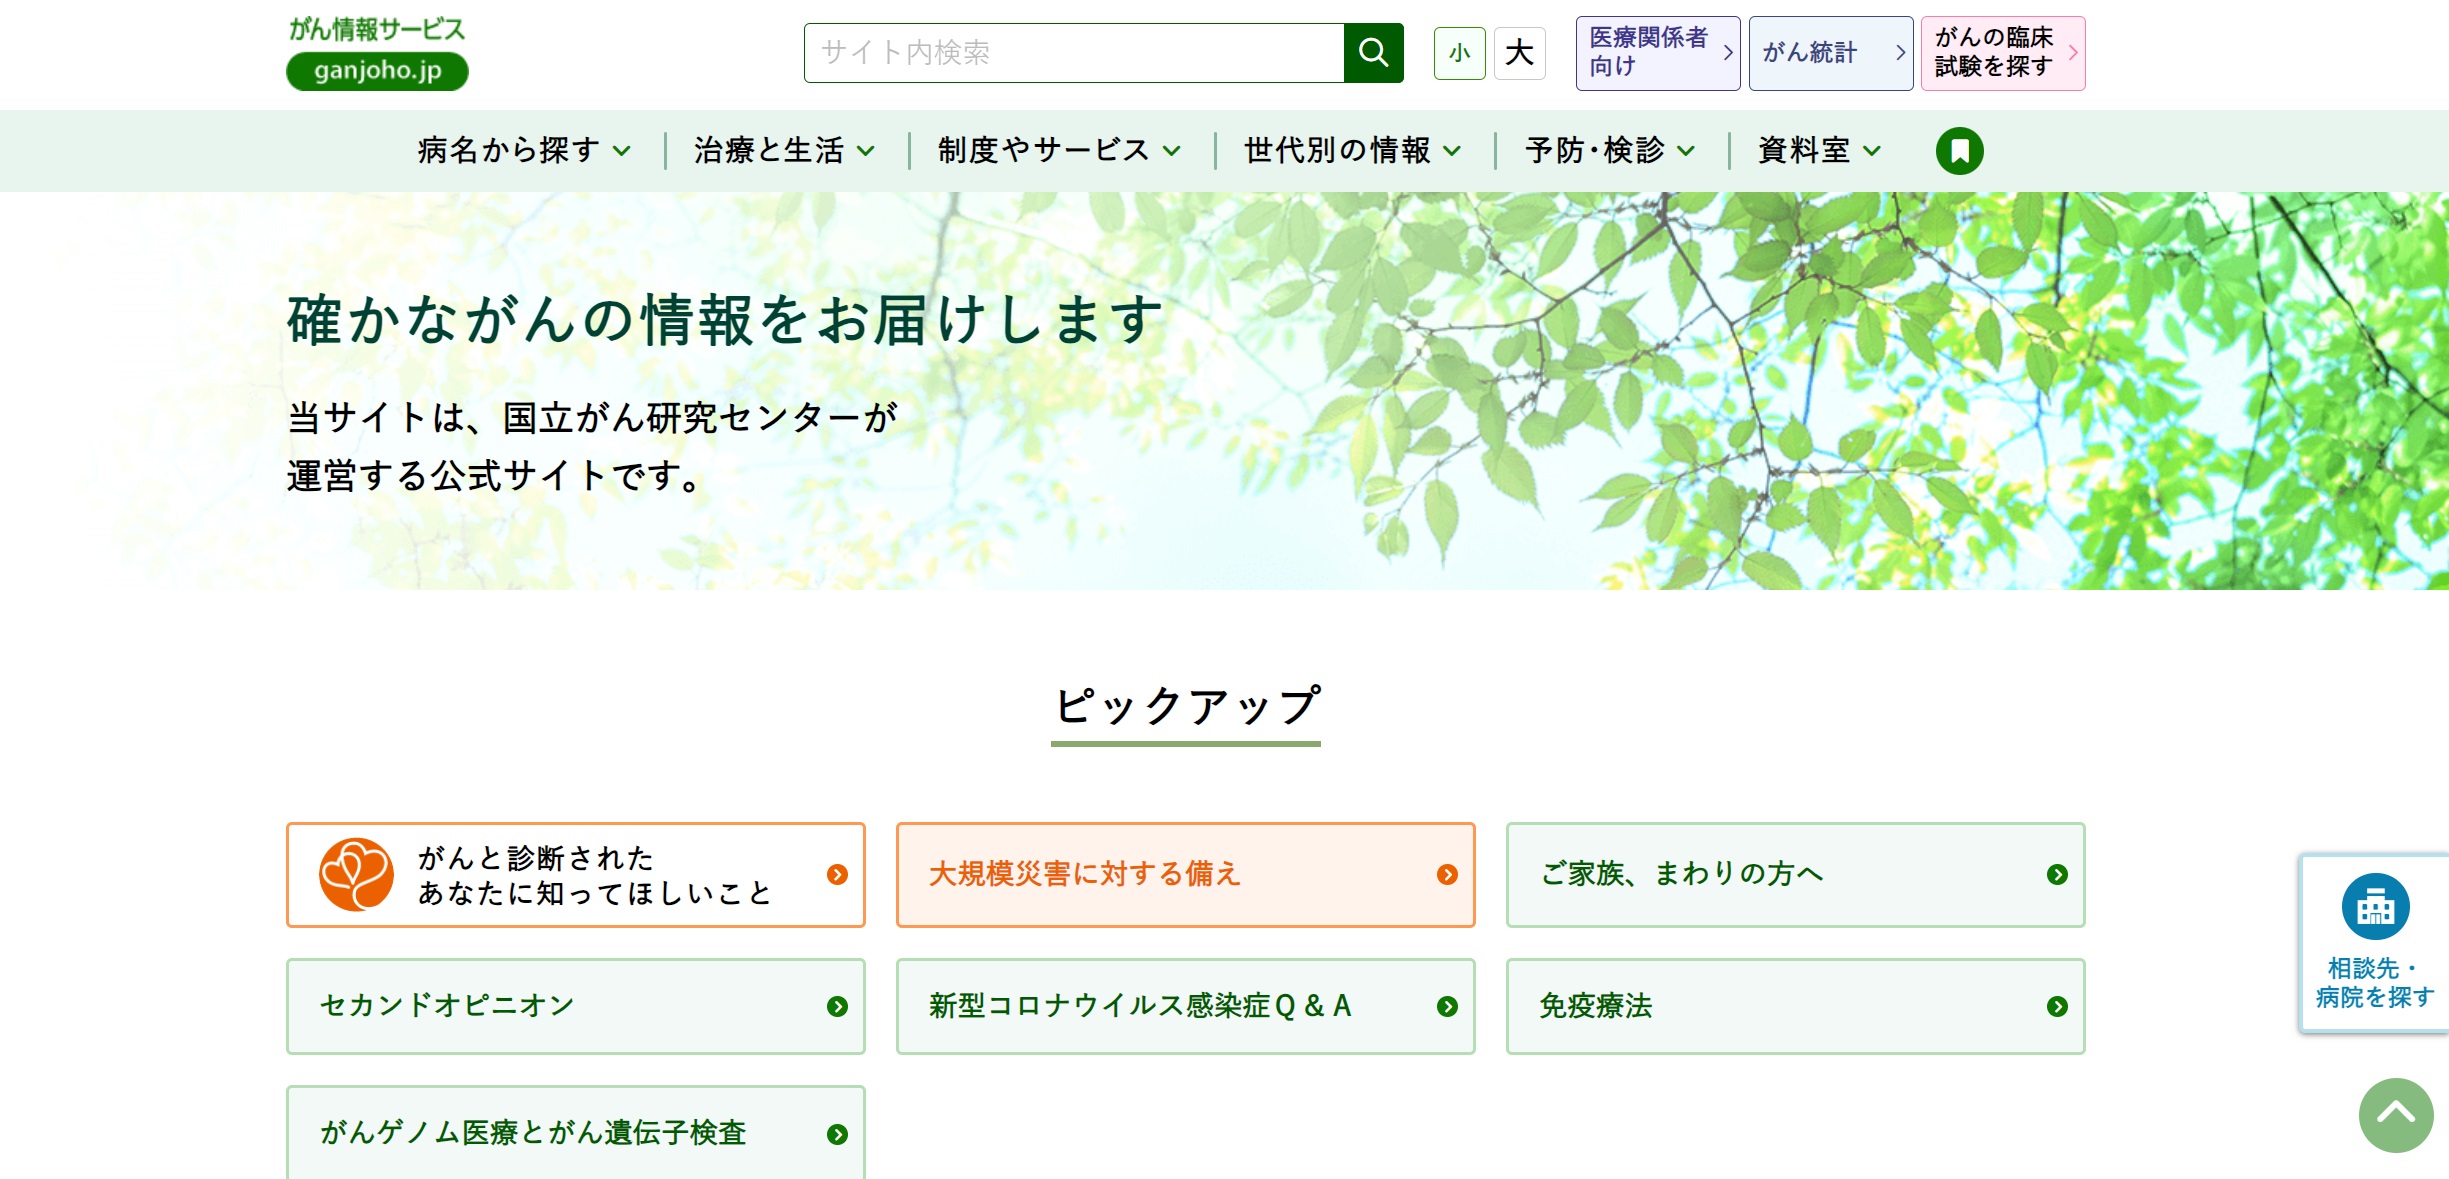Click the arrow icon on セカンドオピニオン card
The image size is (2449, 1179).
pos(839,1007)
